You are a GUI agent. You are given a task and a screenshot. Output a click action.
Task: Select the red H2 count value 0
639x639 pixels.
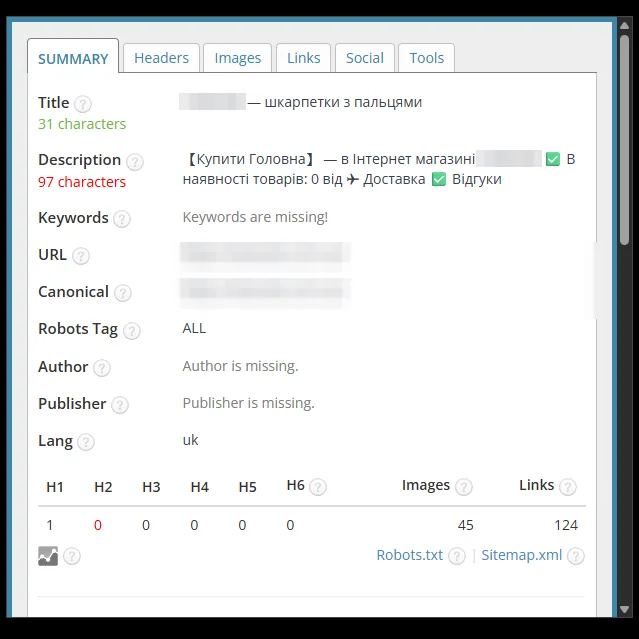pos(98,525)
